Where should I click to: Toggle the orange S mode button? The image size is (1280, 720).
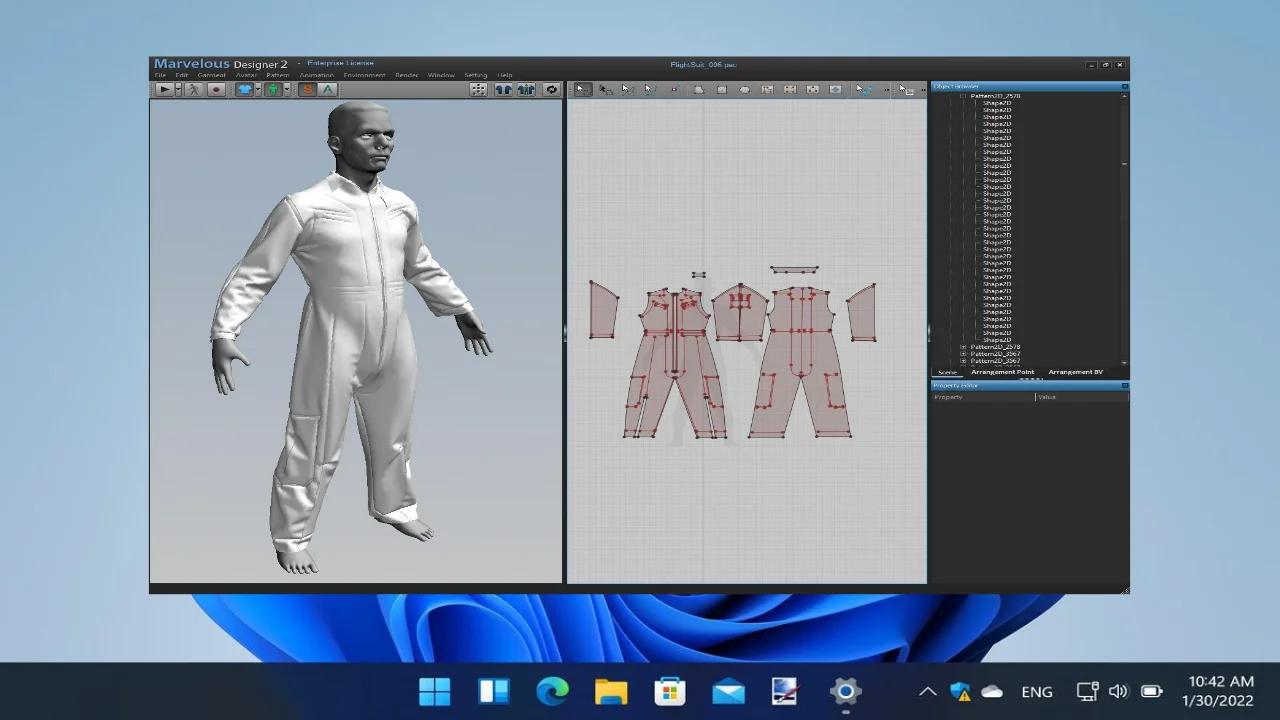click(308, 89)
